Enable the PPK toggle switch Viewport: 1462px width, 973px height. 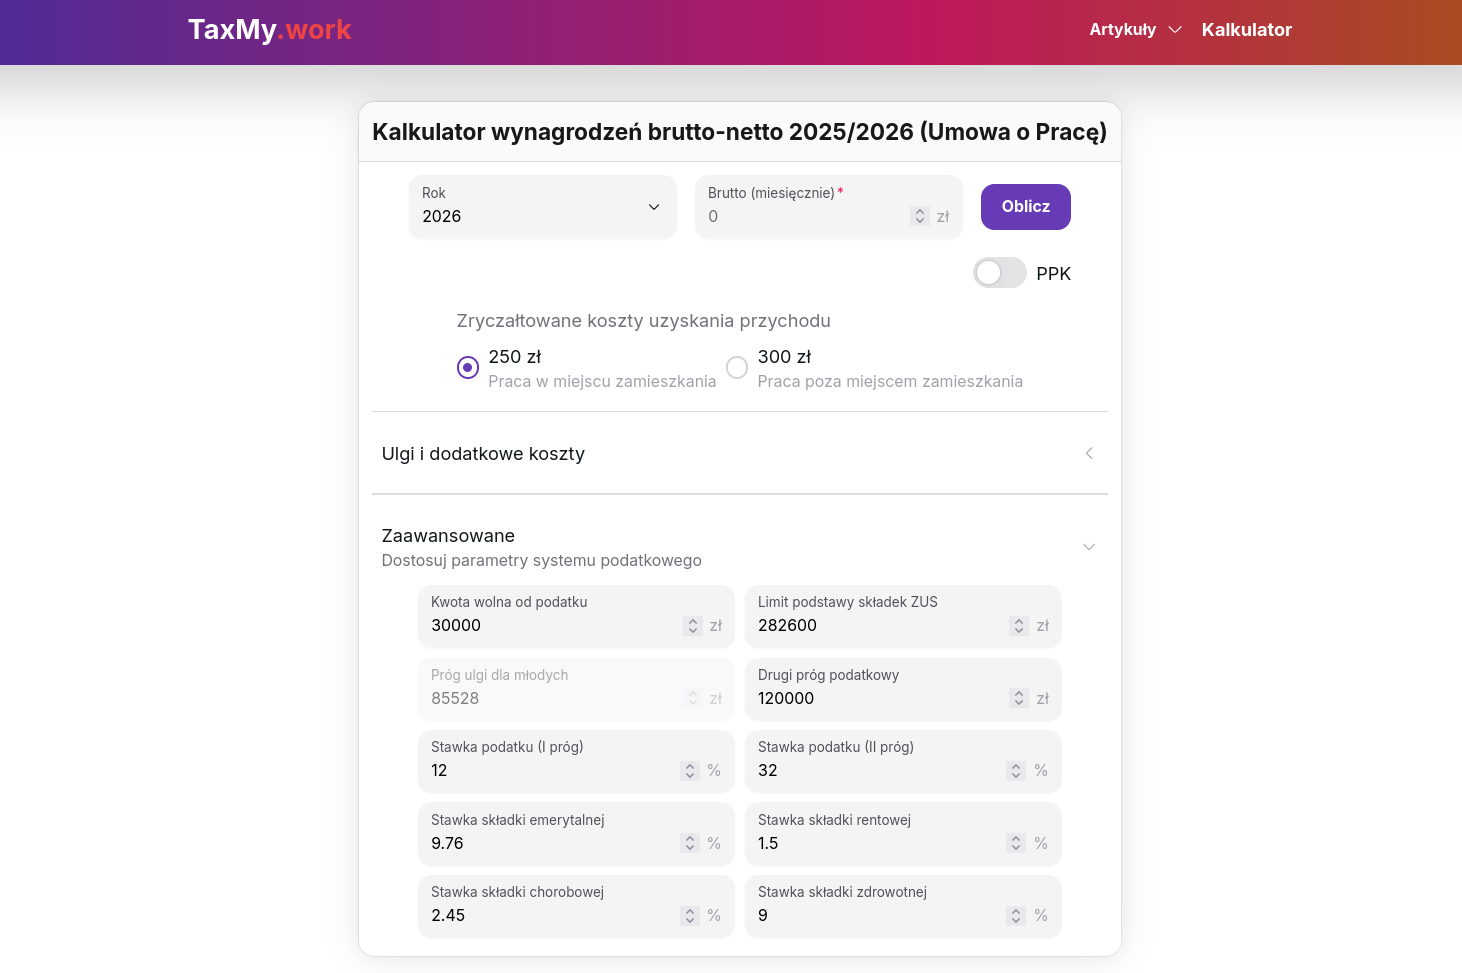[999, 273]
